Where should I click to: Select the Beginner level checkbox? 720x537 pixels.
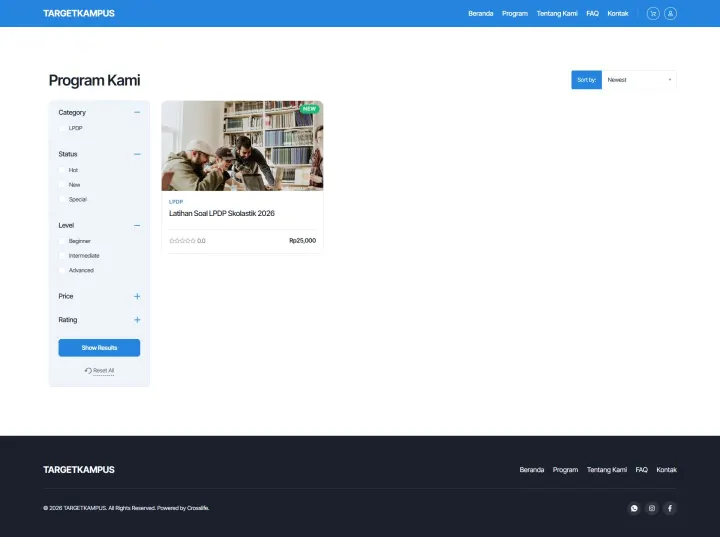62,241
